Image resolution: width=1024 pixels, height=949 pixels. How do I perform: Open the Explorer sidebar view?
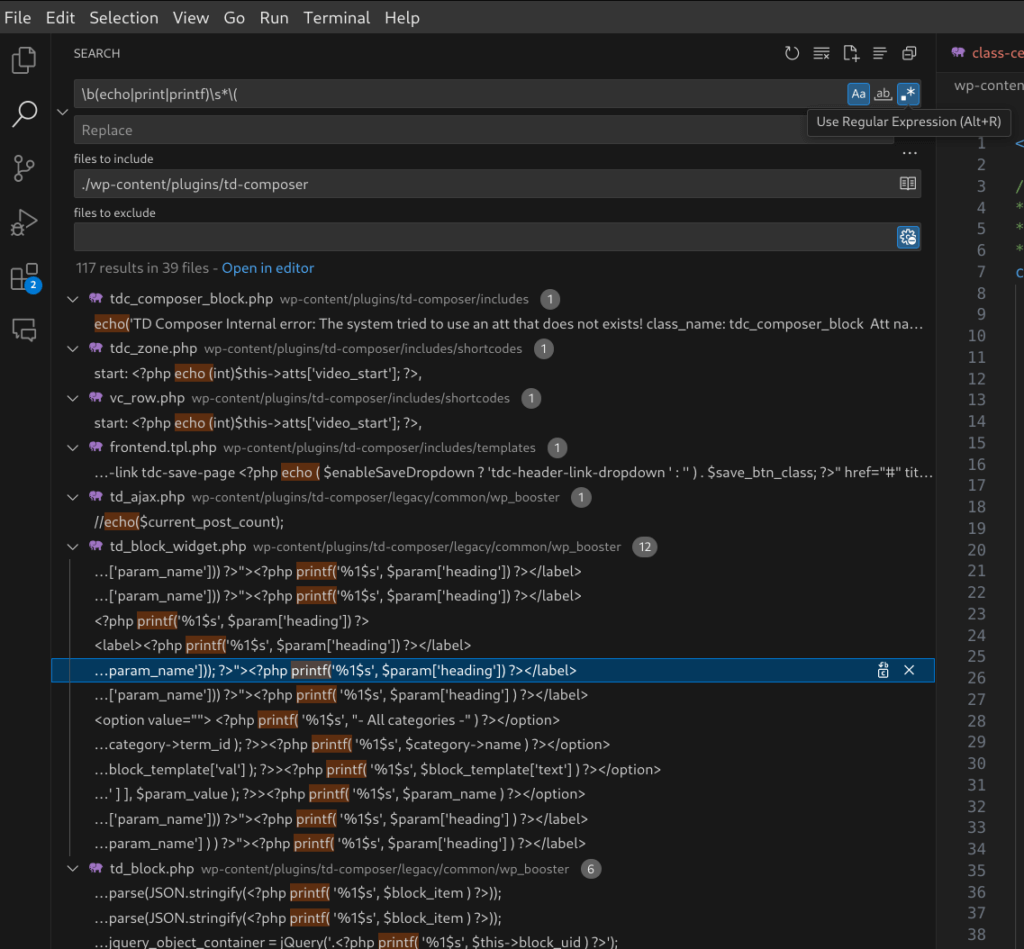tap(24, 60)
